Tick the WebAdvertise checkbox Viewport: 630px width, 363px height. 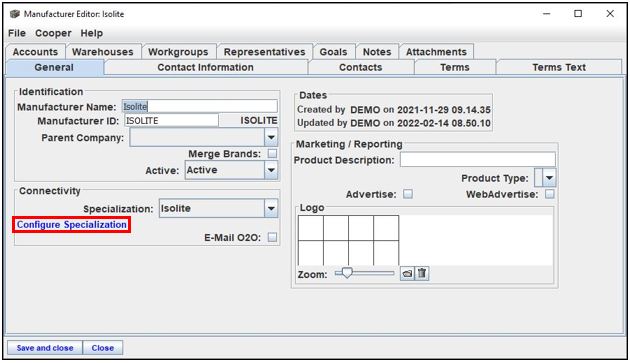550,194
